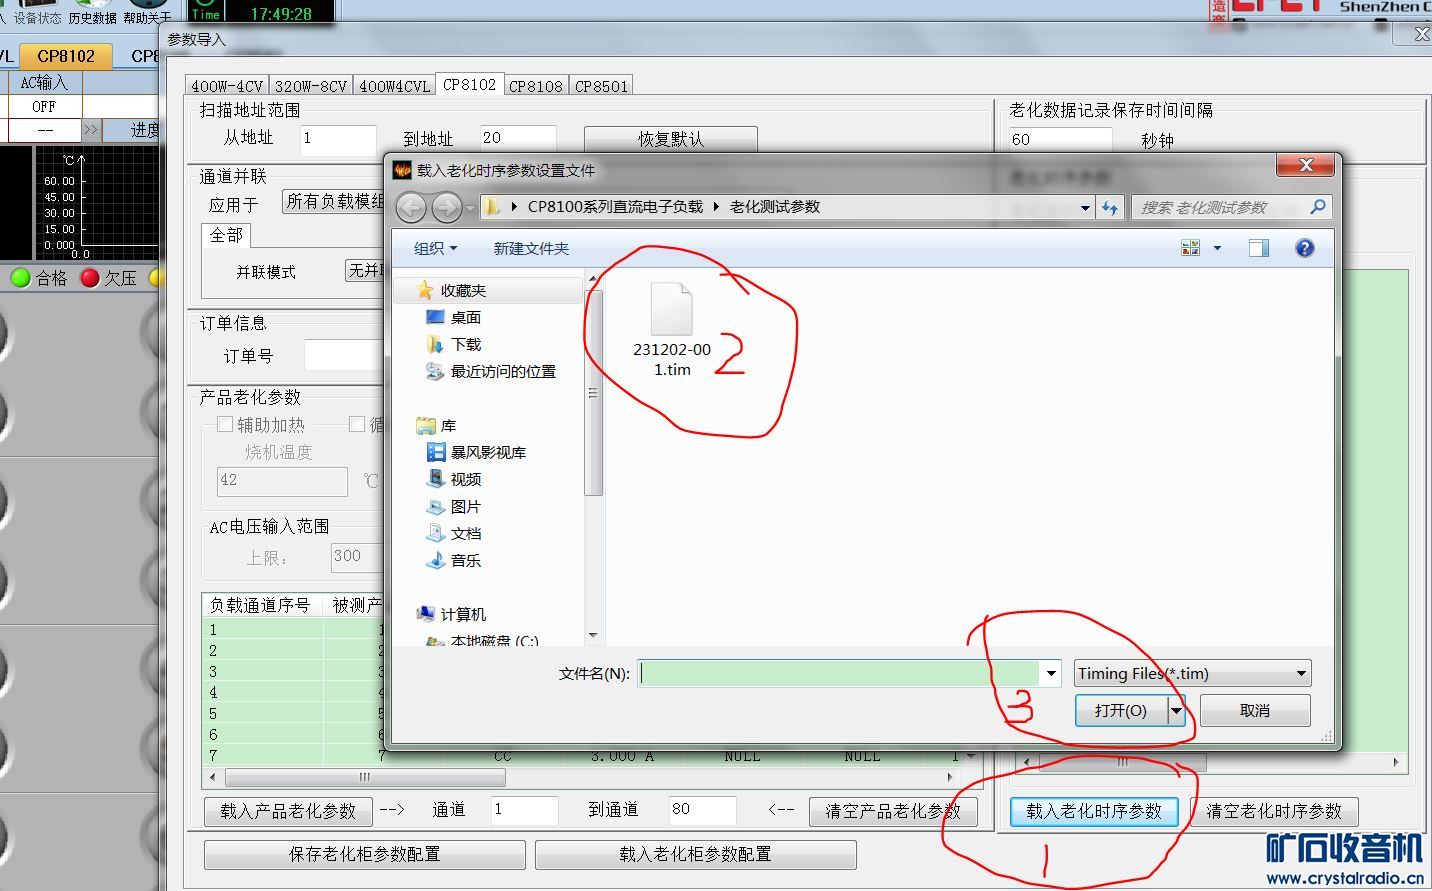Click the navigation pane vertical scrollbar
1432x891 pixels.
[x=593, y=395]
